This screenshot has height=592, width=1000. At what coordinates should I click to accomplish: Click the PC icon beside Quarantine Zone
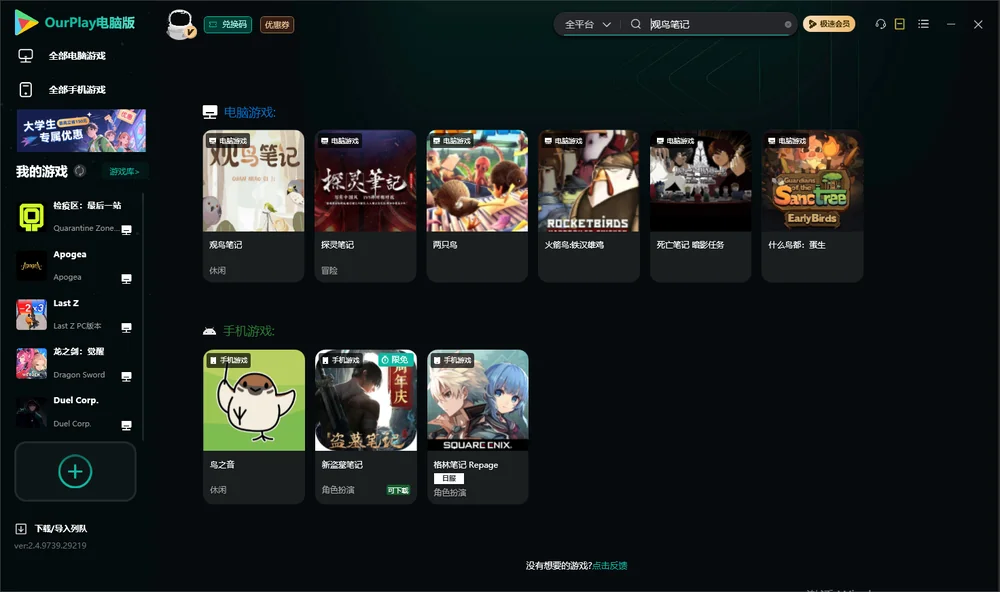126,230
